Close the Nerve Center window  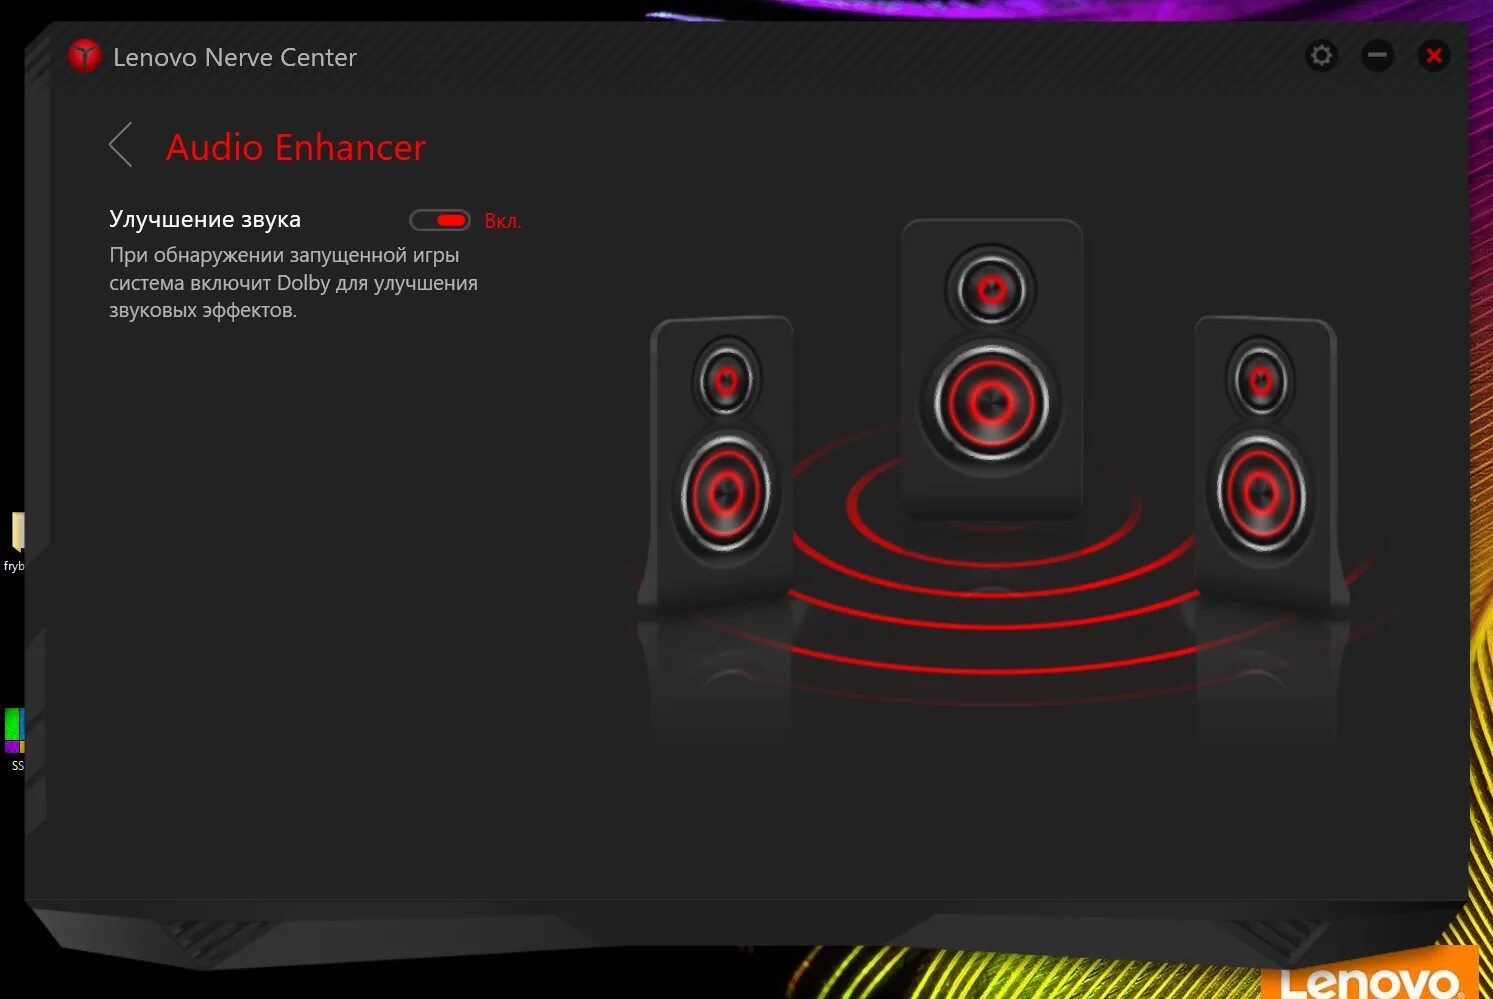[1434, 56]
